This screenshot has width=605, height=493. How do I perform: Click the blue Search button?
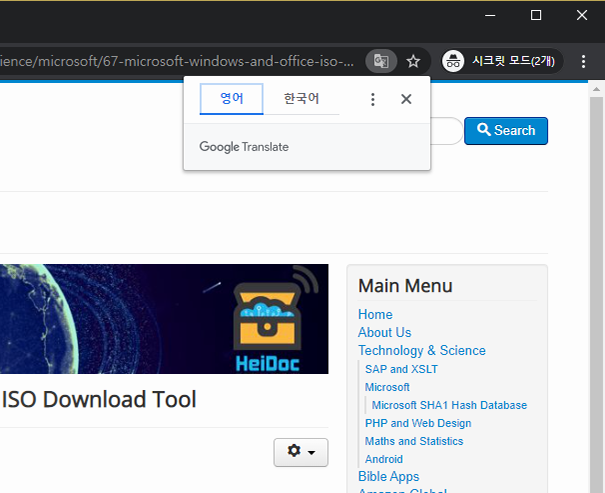(x=506, y=131)
